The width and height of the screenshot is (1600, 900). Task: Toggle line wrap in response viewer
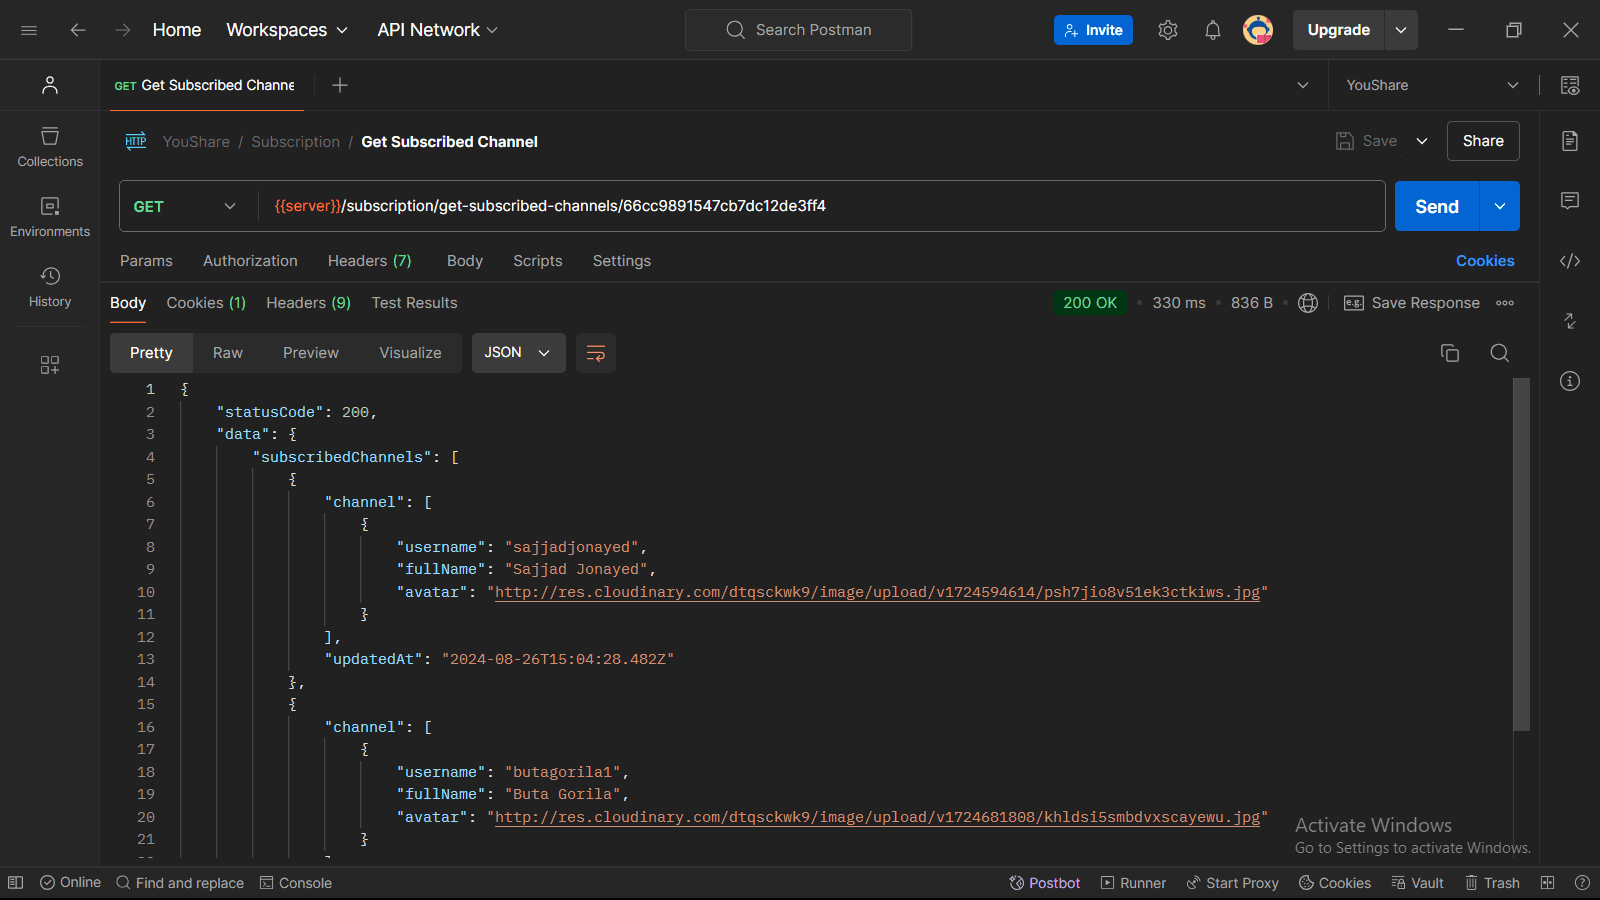595,353
